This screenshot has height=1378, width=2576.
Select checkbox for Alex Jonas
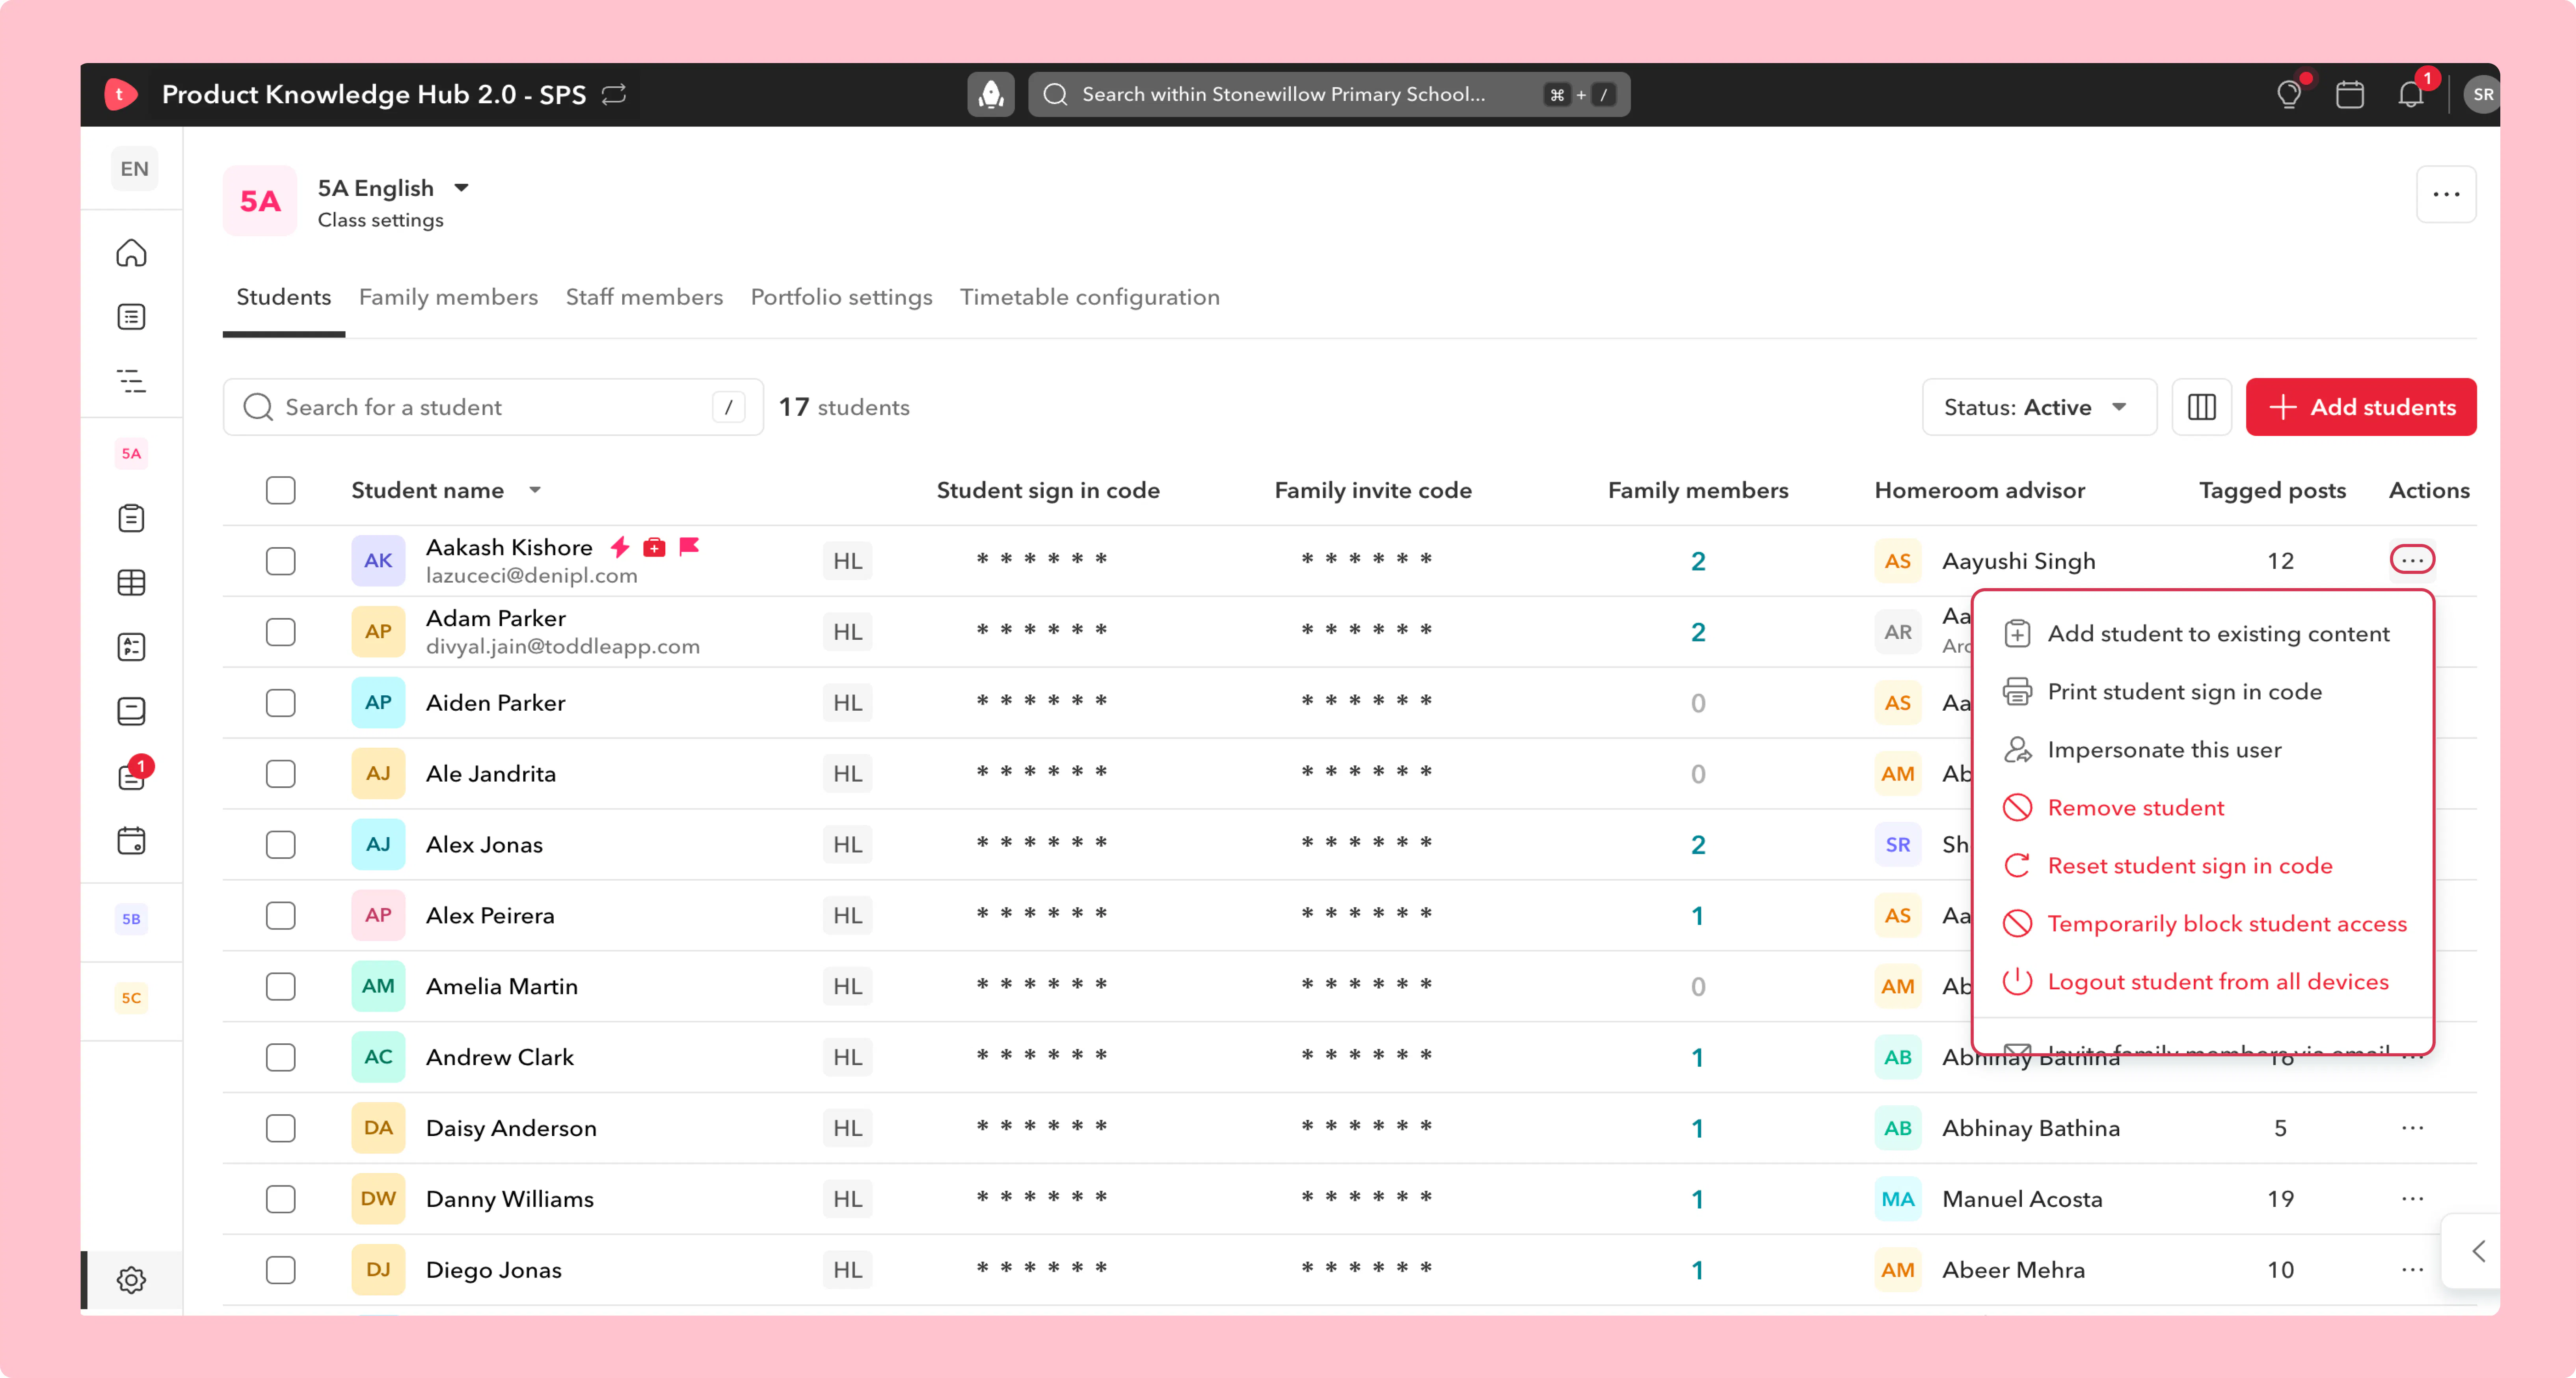[x=281, y=845]
